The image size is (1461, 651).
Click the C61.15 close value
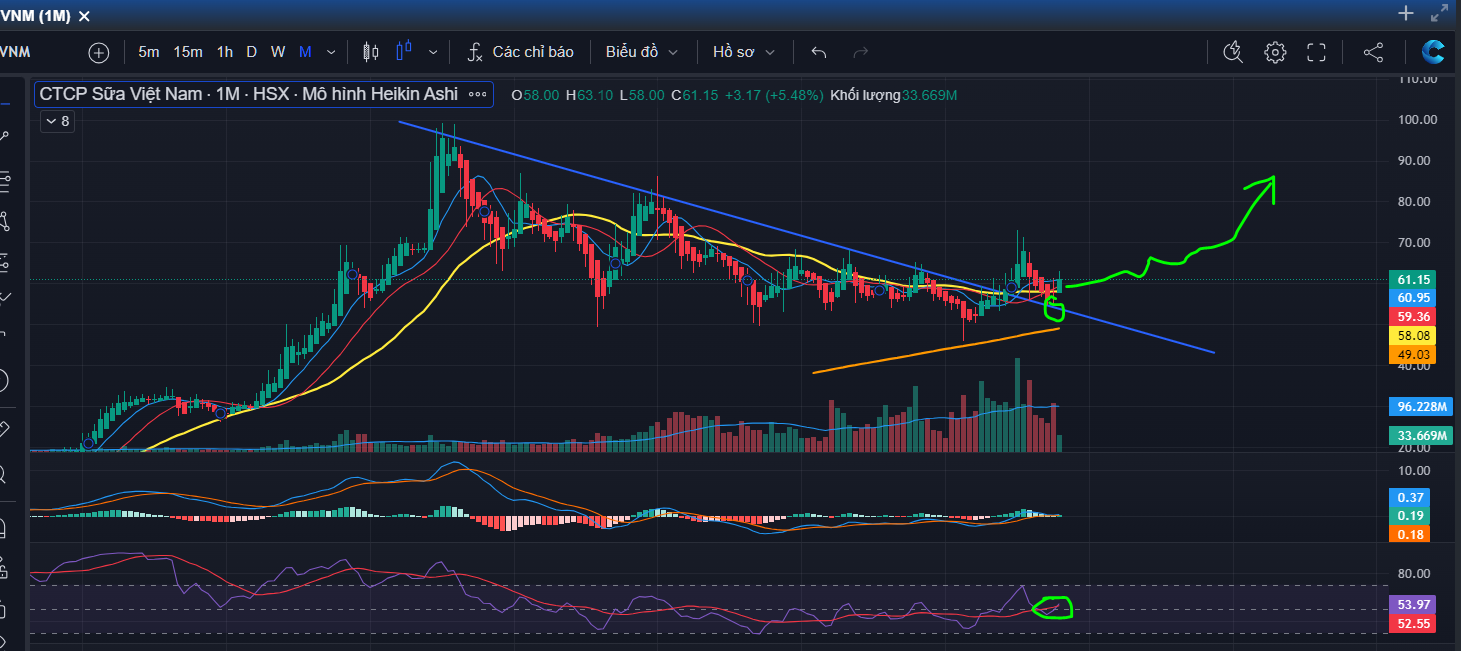click(x=694, y=95)
